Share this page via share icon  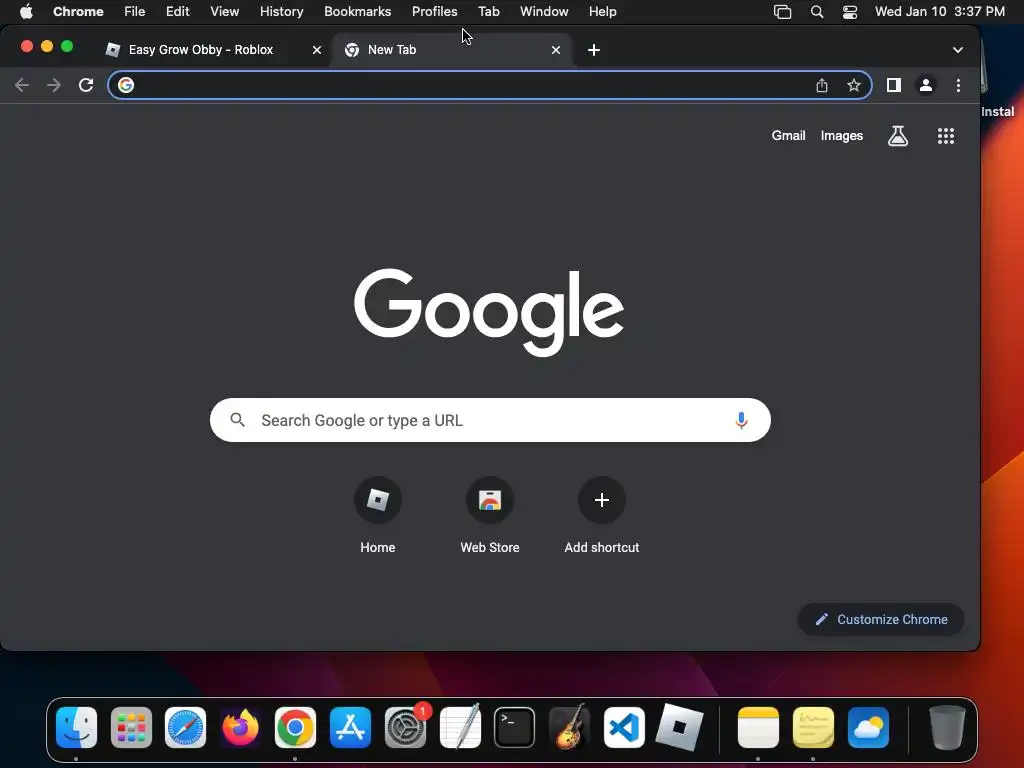(x=822, y=85)
